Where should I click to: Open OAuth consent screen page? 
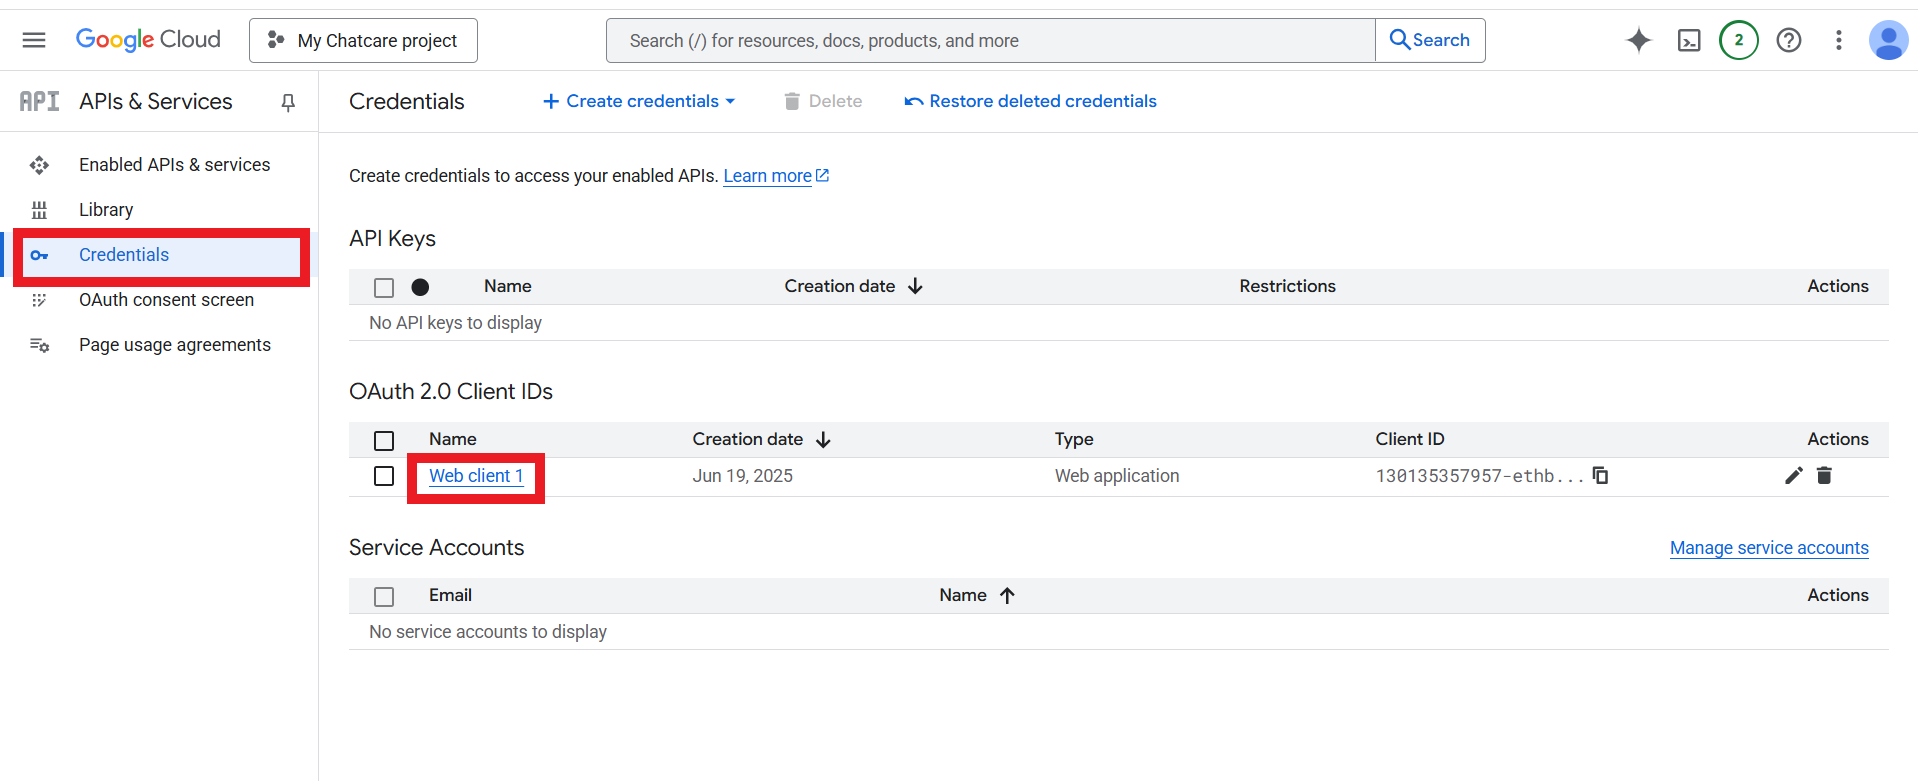(x=166, y=300)
